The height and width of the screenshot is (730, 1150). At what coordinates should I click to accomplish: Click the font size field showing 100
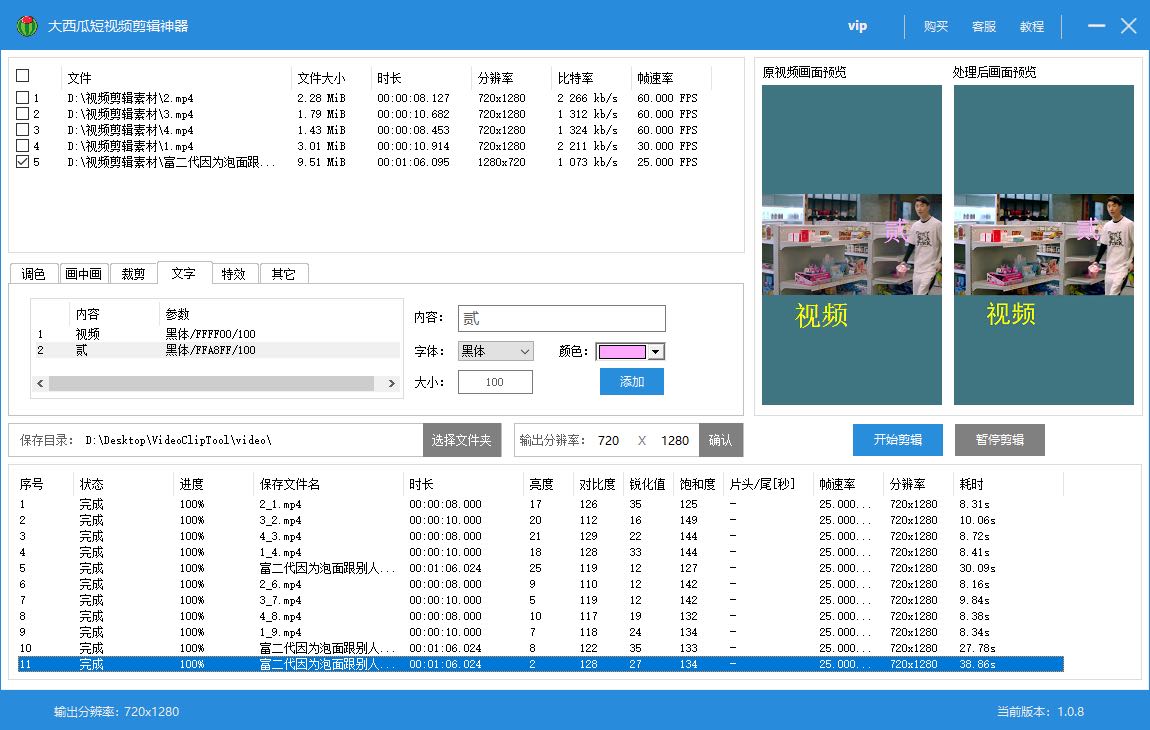click(495, 382)
